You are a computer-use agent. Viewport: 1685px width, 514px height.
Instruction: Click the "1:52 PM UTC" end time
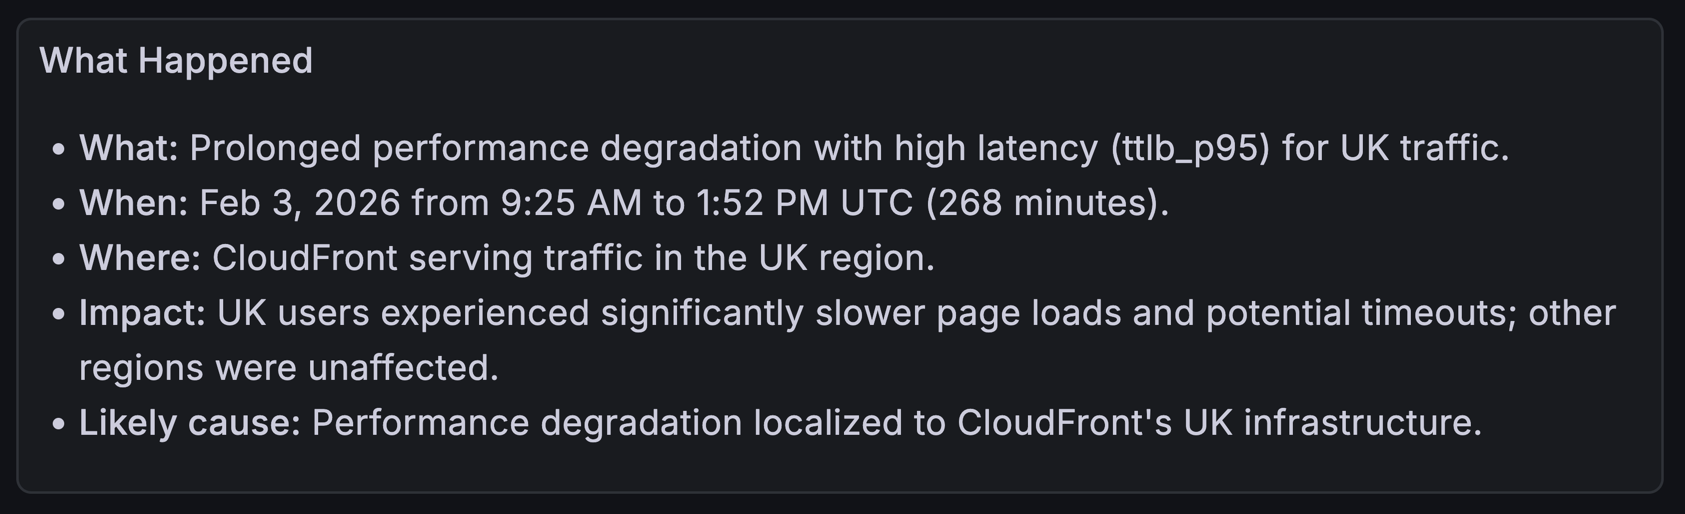[804, 203]
